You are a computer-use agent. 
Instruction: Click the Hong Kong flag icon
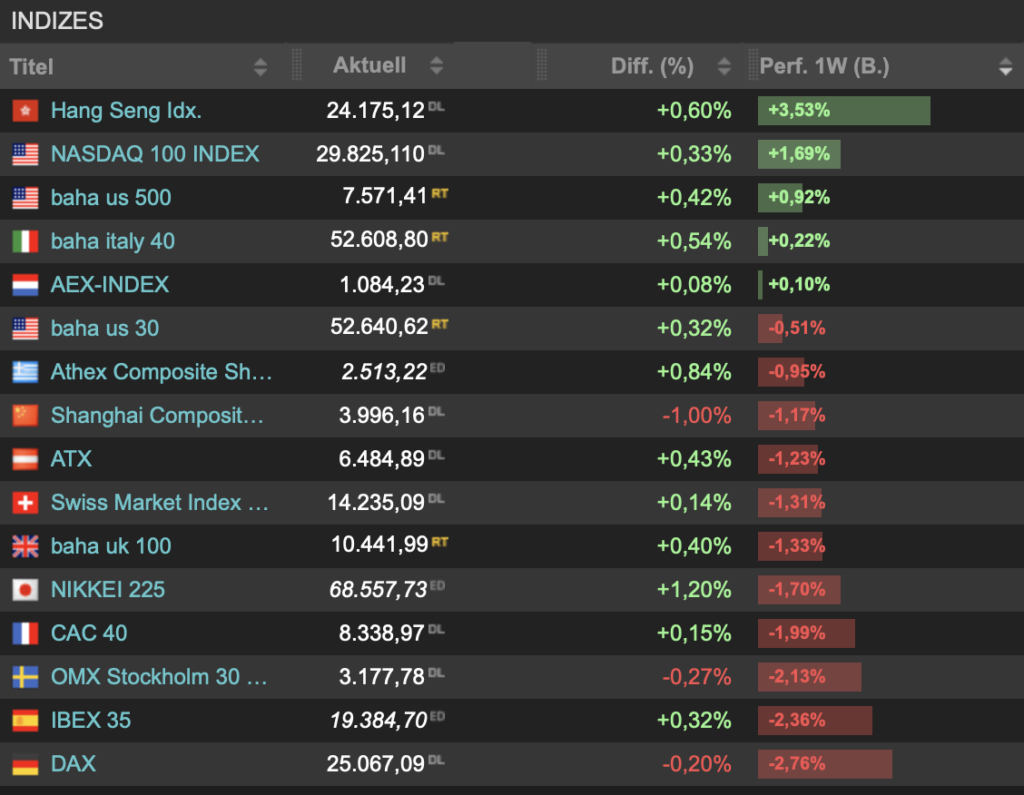[25, 110]
